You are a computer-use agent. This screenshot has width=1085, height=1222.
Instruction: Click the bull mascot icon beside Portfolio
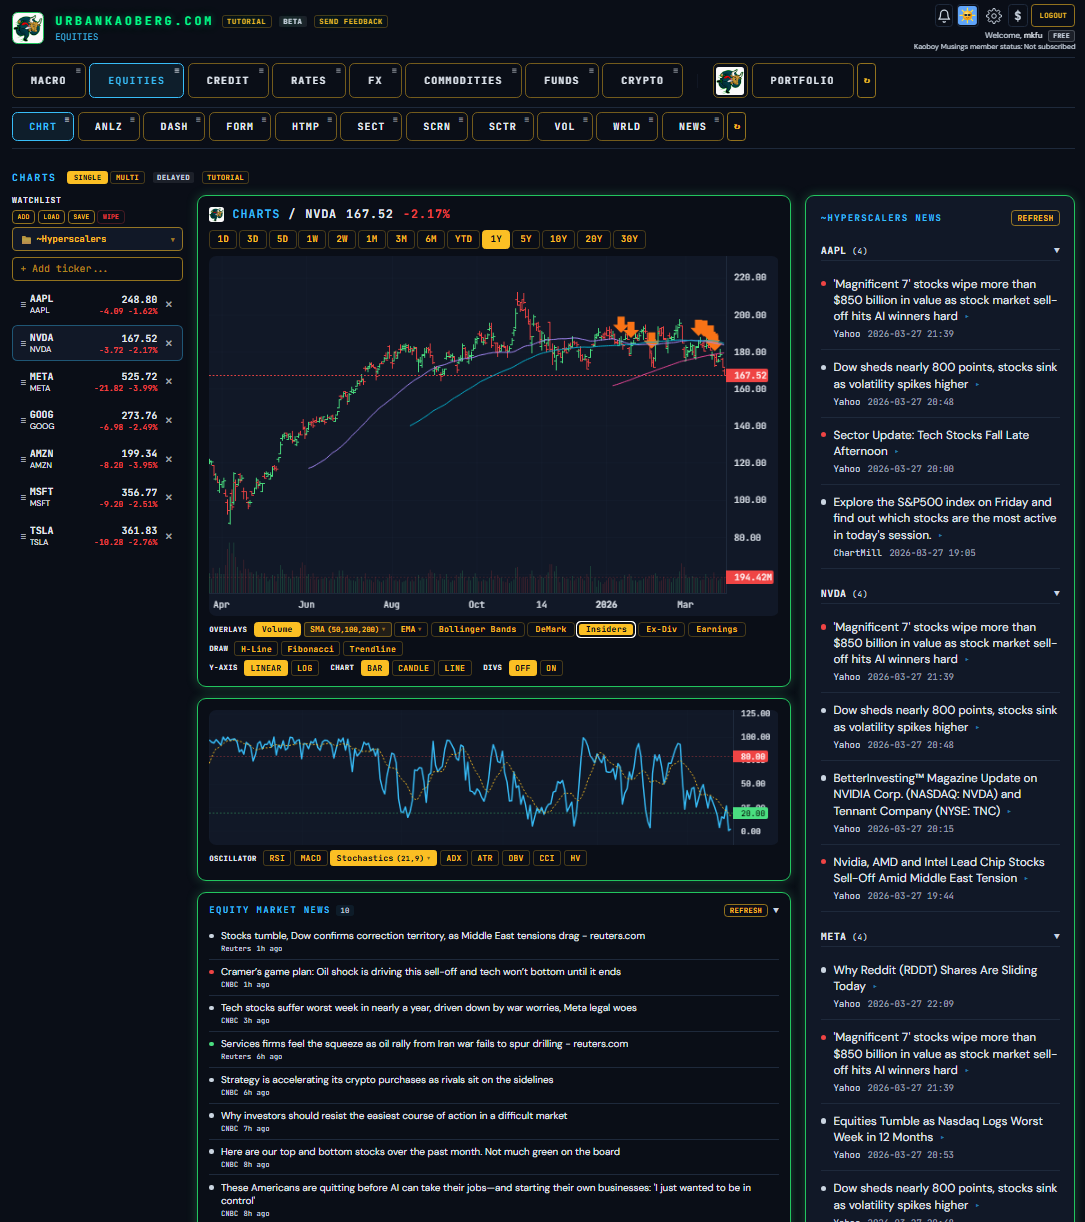click(730, 80)
